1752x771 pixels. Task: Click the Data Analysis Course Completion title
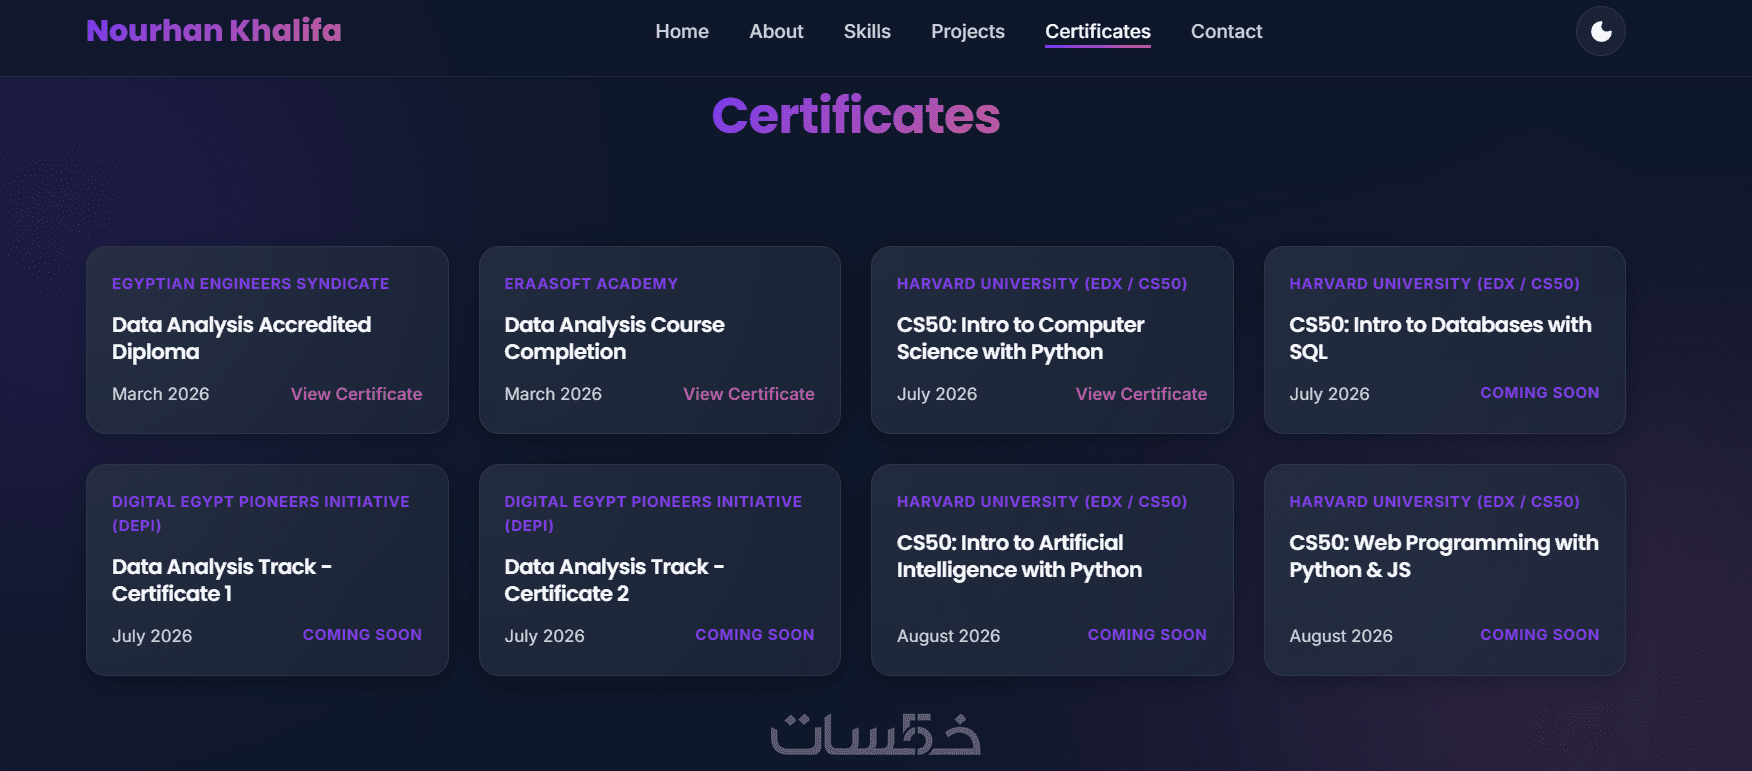click(x=614, y=338)
